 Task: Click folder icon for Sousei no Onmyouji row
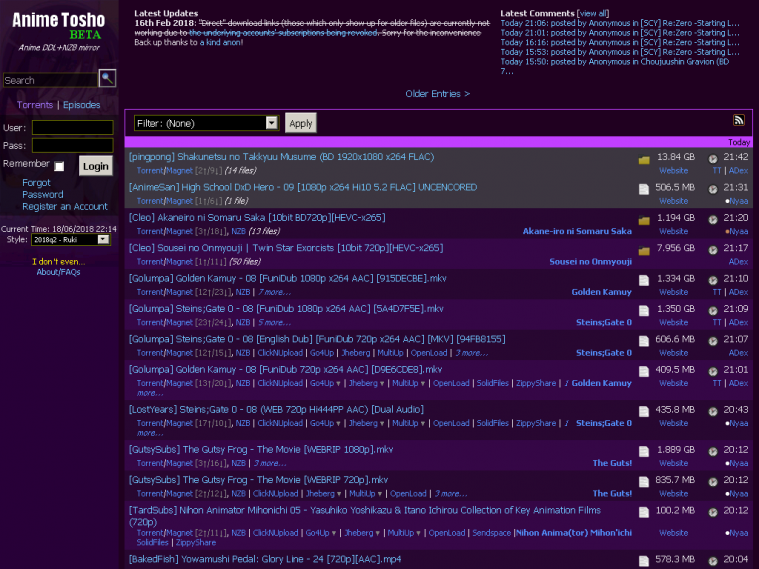pos(644,251)
